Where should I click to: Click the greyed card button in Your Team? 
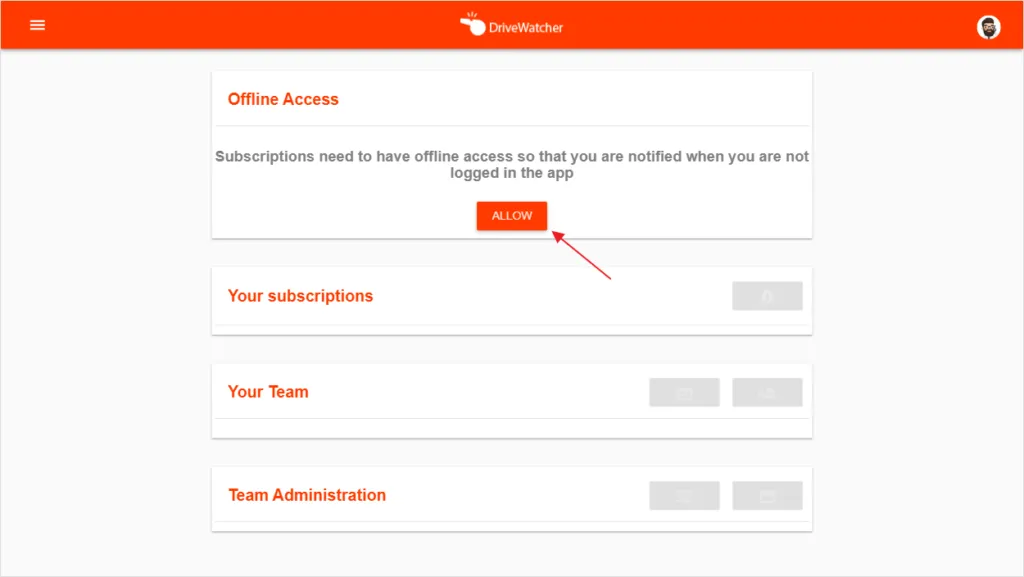(684, 392)
